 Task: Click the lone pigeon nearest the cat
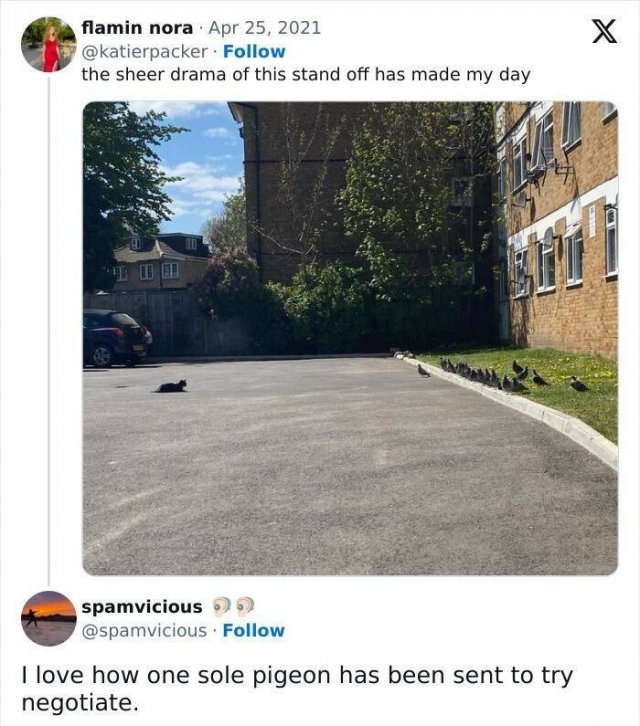pyautogui.click(x=423, y=371)
